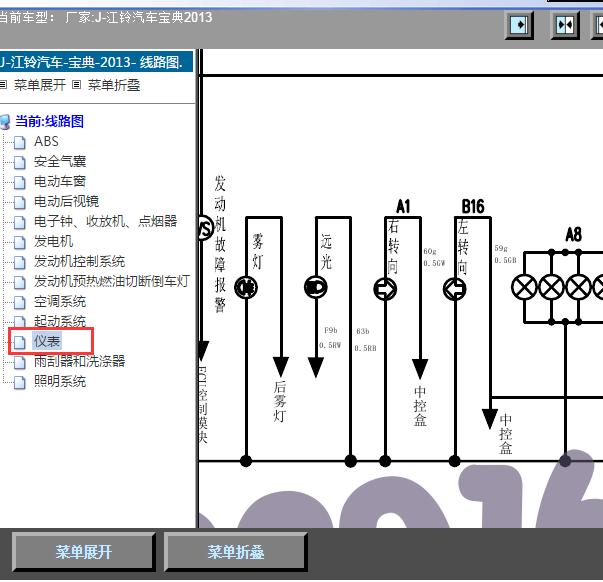Open 电子钟、收放机、点烟器 entry
Viewport: 603px width, 582px height.
point(105,221)
